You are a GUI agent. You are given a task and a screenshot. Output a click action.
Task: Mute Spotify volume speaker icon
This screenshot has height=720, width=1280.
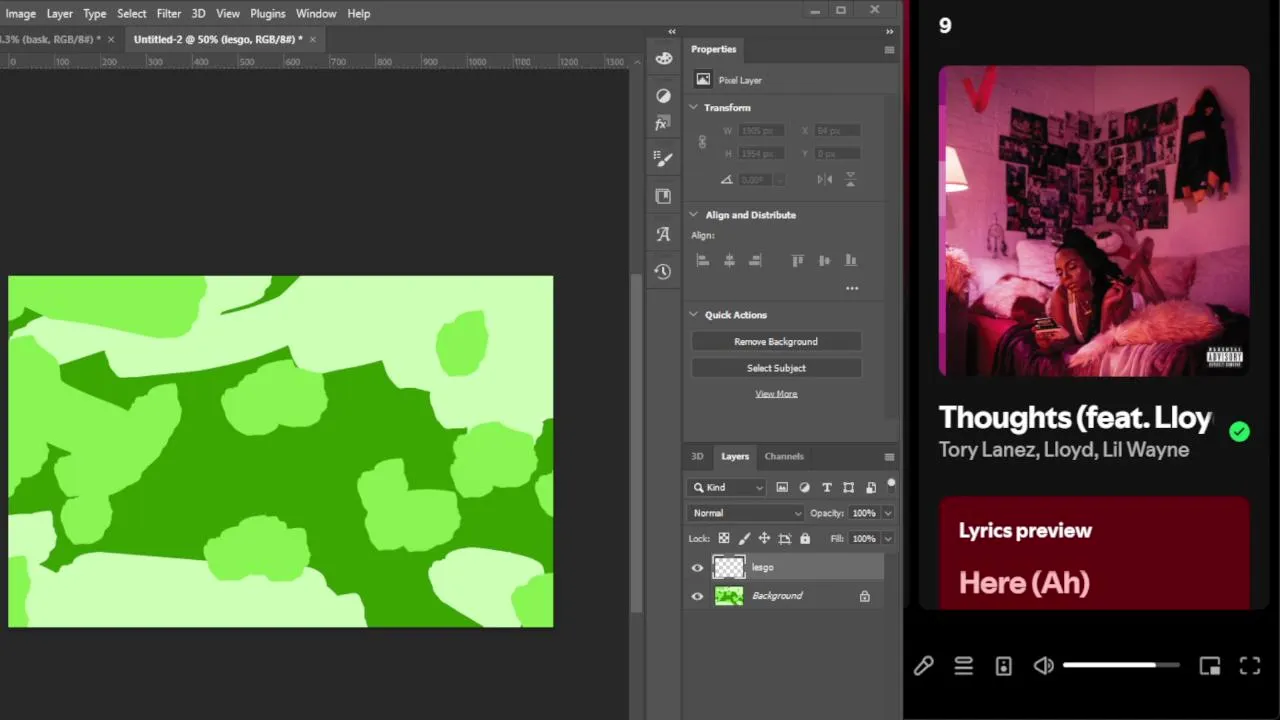click(1044, 666)
